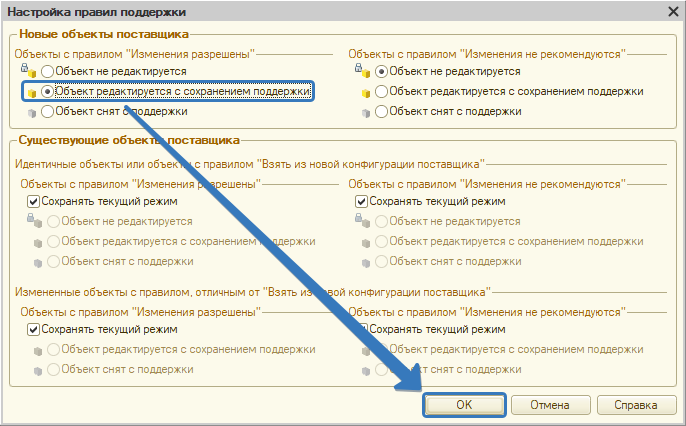Select 'Объект снят с поддержки' under new 'Изменения разрешены'
The width and height of the screenshot is (686, 426).
pos(48,111)
